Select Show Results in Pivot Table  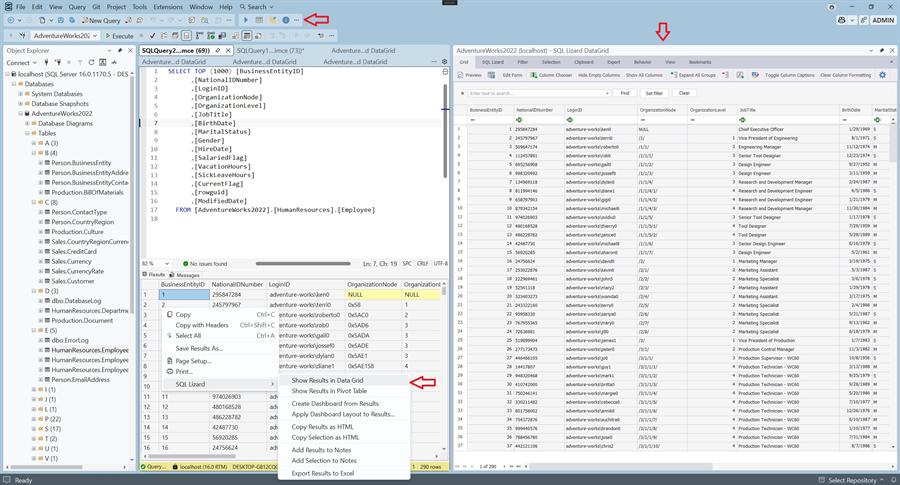[329, 391]
